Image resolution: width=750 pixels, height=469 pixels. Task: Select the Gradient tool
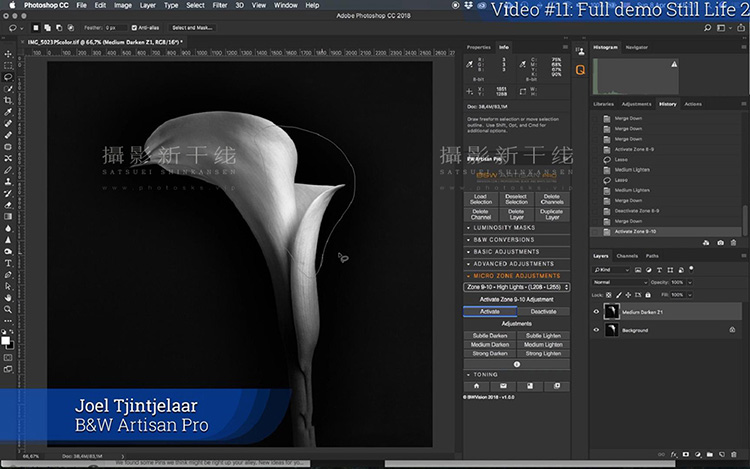point(8,217)
